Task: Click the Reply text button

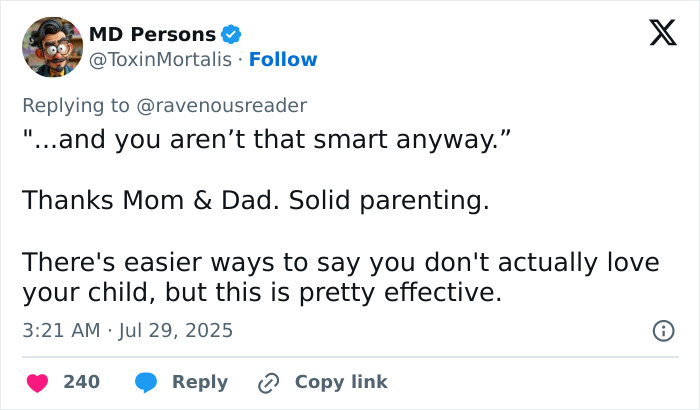Action: tap(200, 382)
